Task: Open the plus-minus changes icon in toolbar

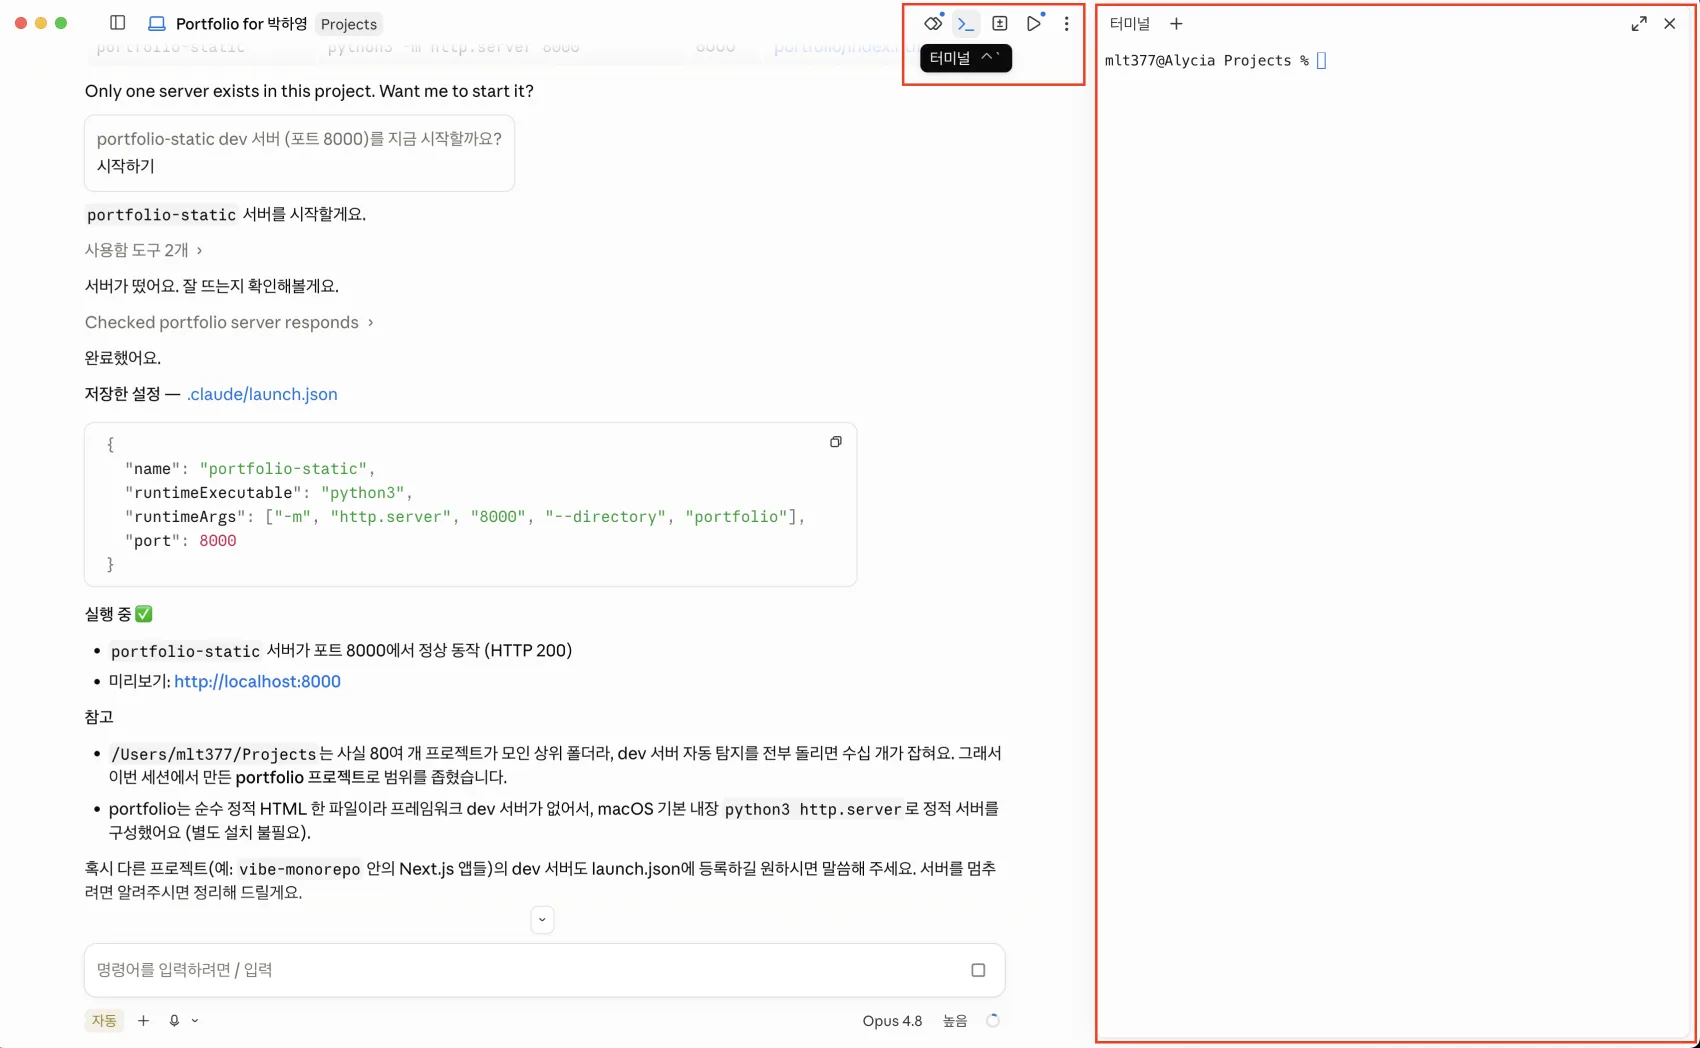Action: point(999,23)
